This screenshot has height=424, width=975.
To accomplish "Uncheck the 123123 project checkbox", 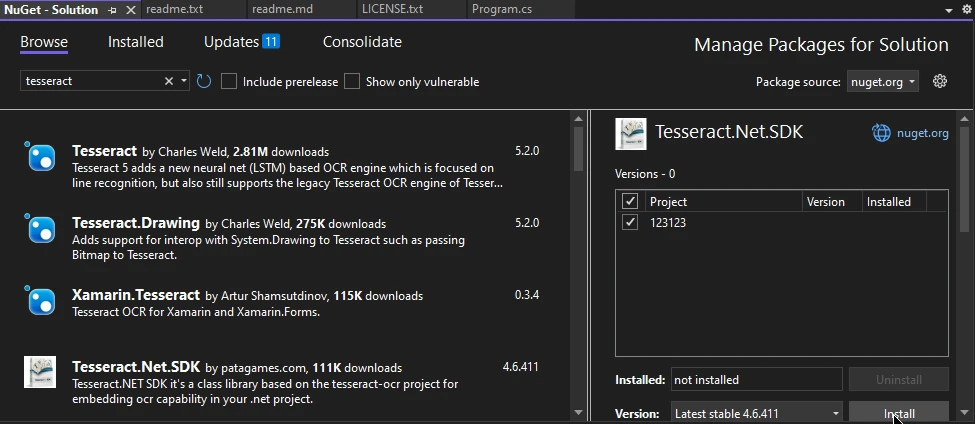I will pyautogui.click(x=630, y=222).
